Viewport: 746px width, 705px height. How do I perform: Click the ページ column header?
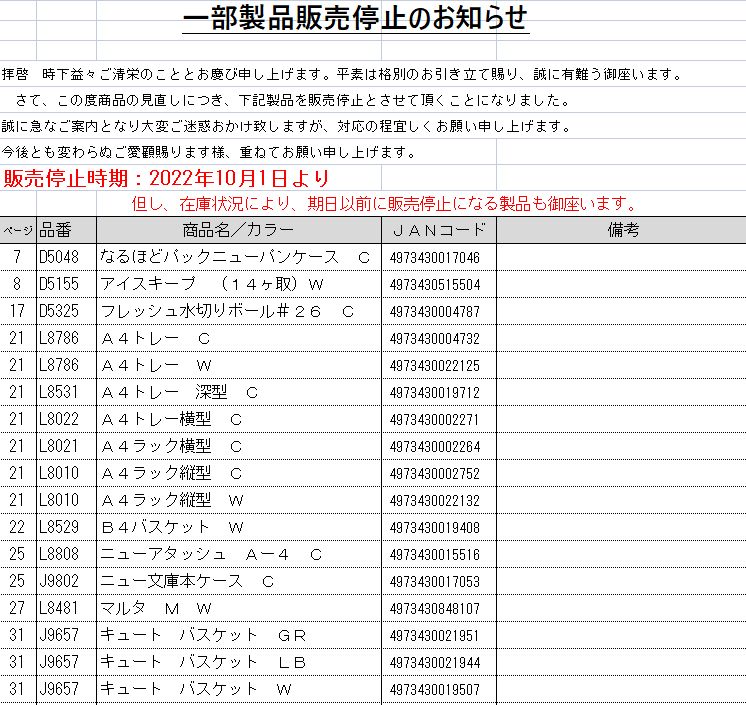point(18,231)
